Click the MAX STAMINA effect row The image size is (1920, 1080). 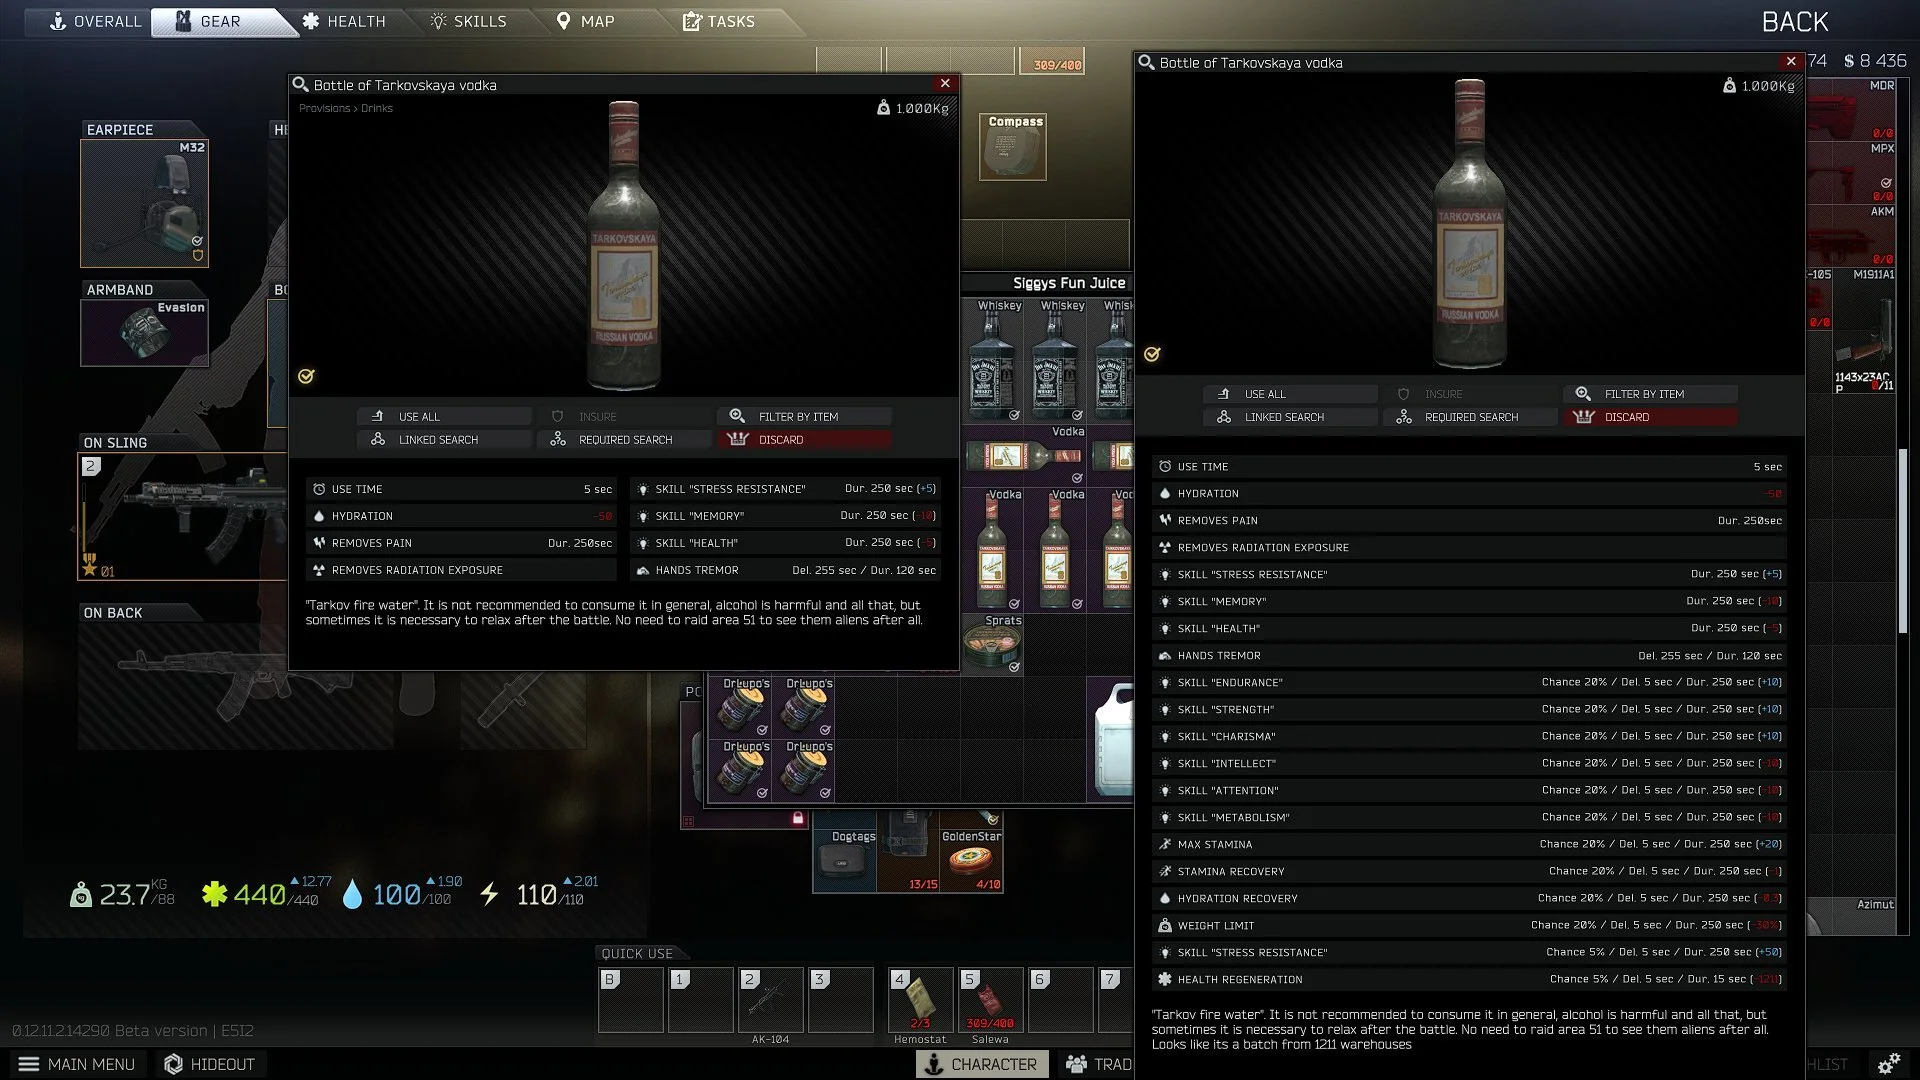pyautogui.click(x=1469, y=844)
